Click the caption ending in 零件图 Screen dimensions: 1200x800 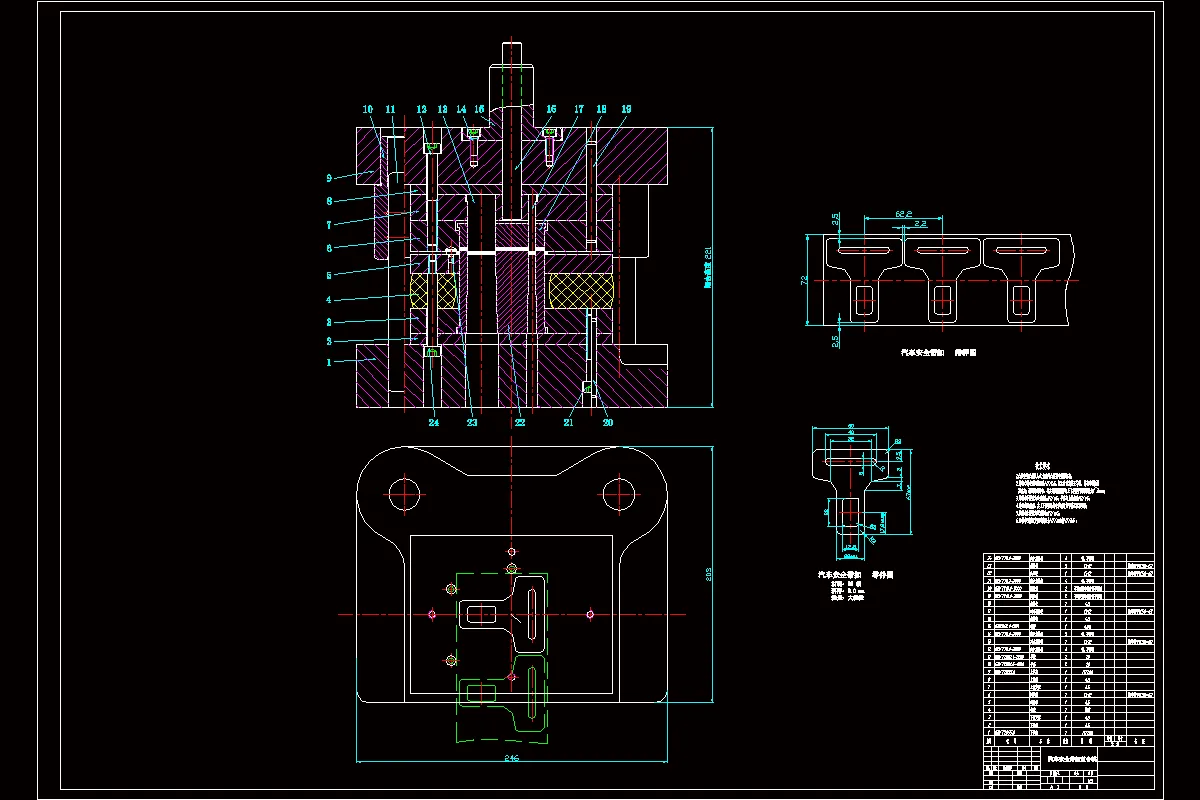(x=857, y=576)
